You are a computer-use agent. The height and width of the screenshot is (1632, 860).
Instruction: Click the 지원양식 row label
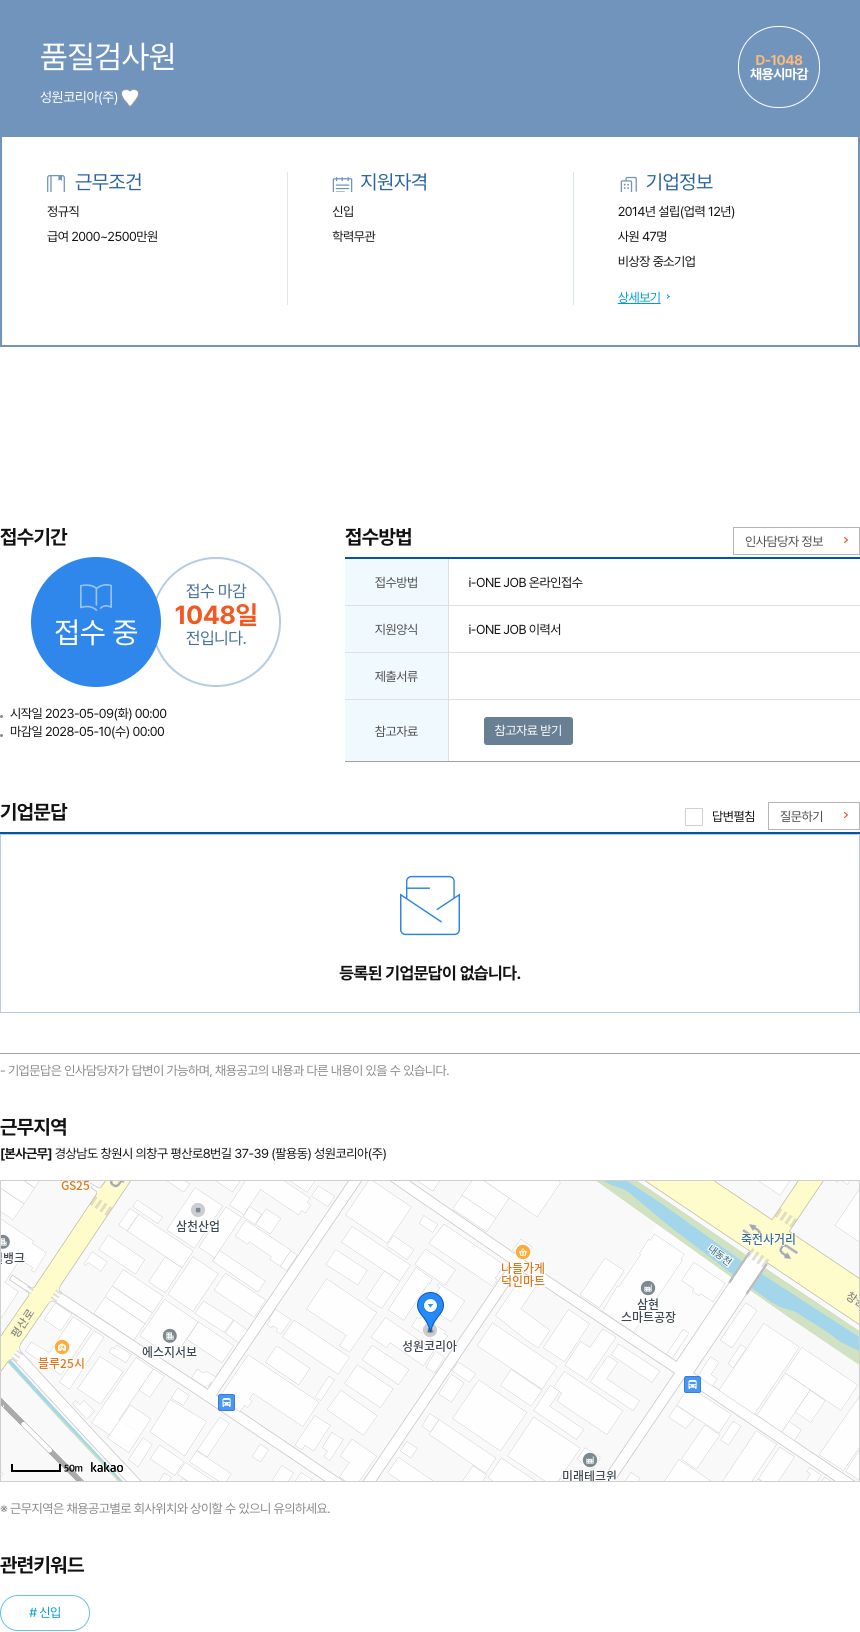click(x=397, y=630)
